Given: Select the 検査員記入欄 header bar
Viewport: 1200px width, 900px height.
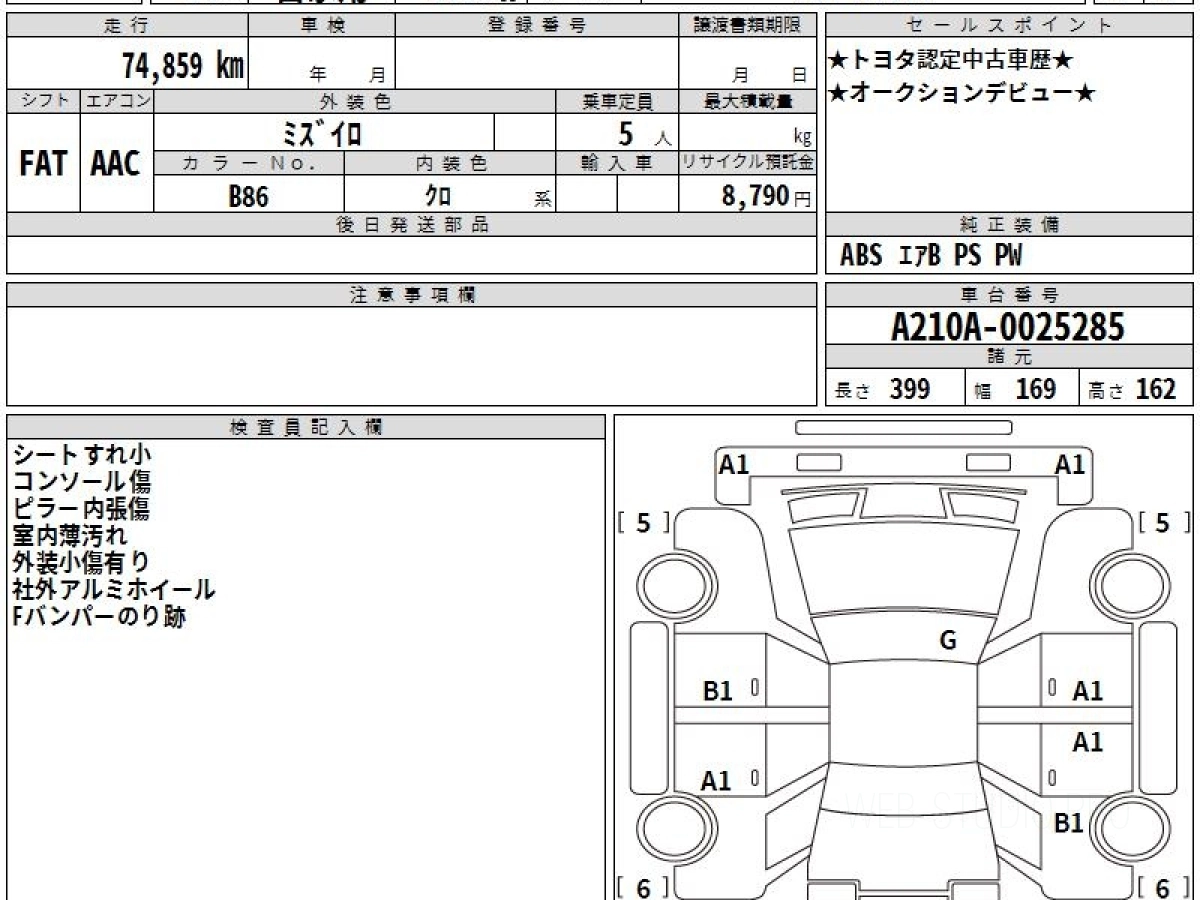Looking at the screenshot, I should pos(306,427).
